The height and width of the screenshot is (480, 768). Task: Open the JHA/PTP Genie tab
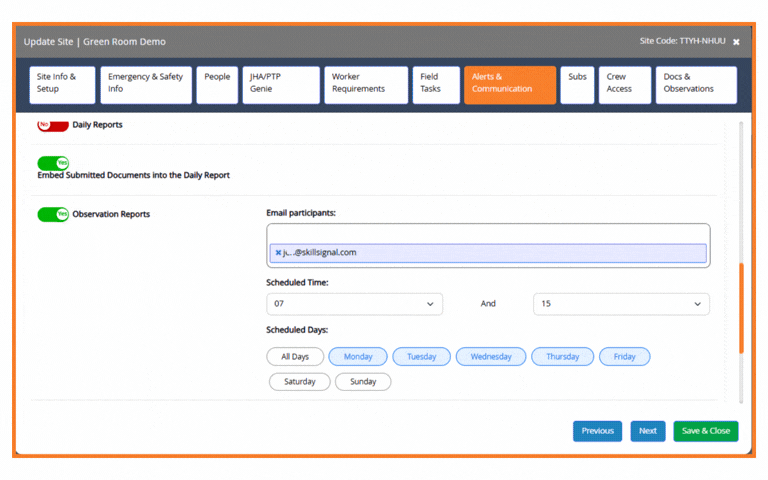point(281,85)
